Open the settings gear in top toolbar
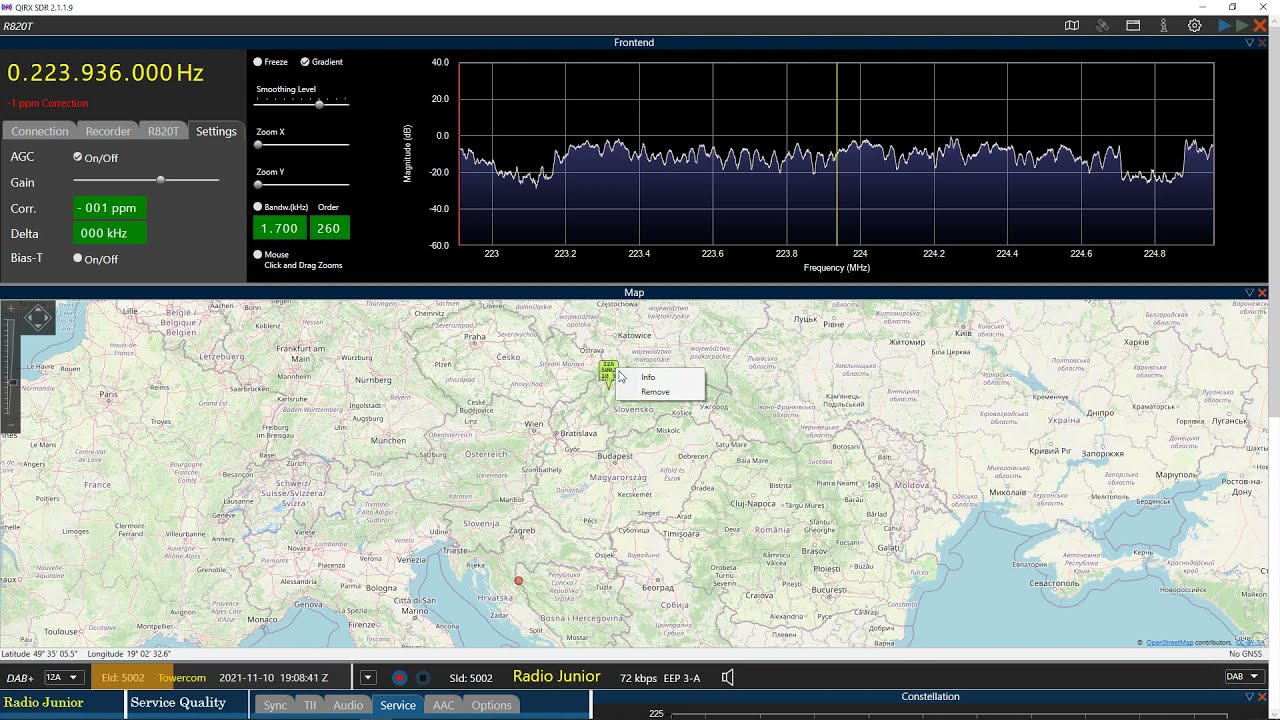 (x=1194, y=26)
